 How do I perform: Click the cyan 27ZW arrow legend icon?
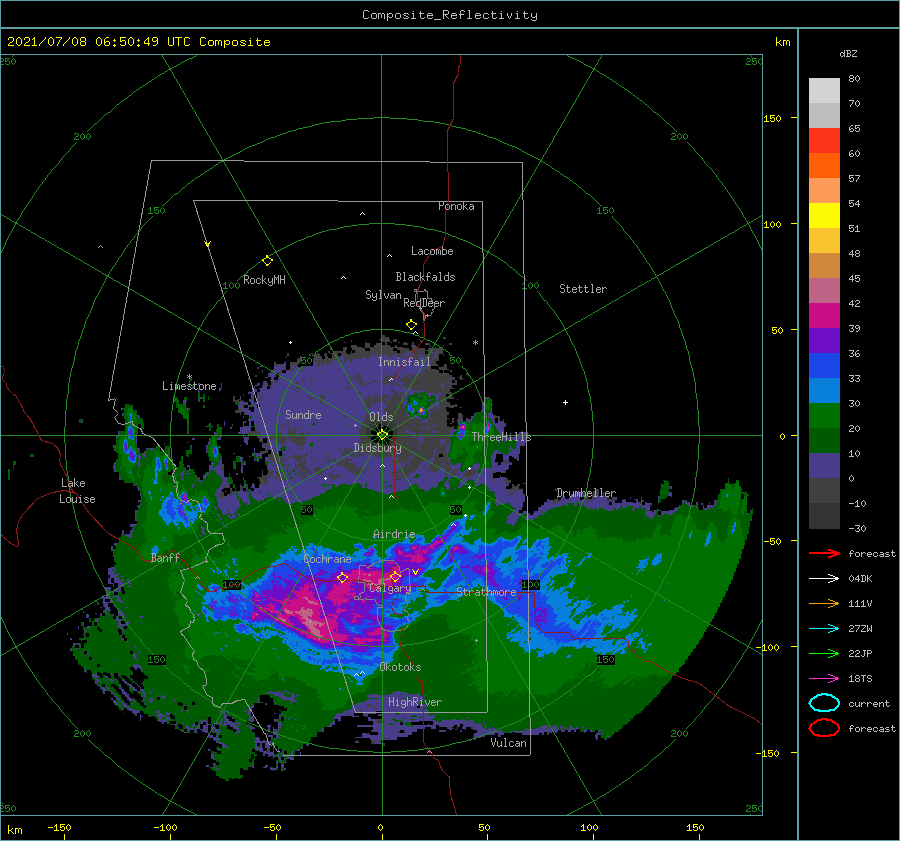[824, 629]
